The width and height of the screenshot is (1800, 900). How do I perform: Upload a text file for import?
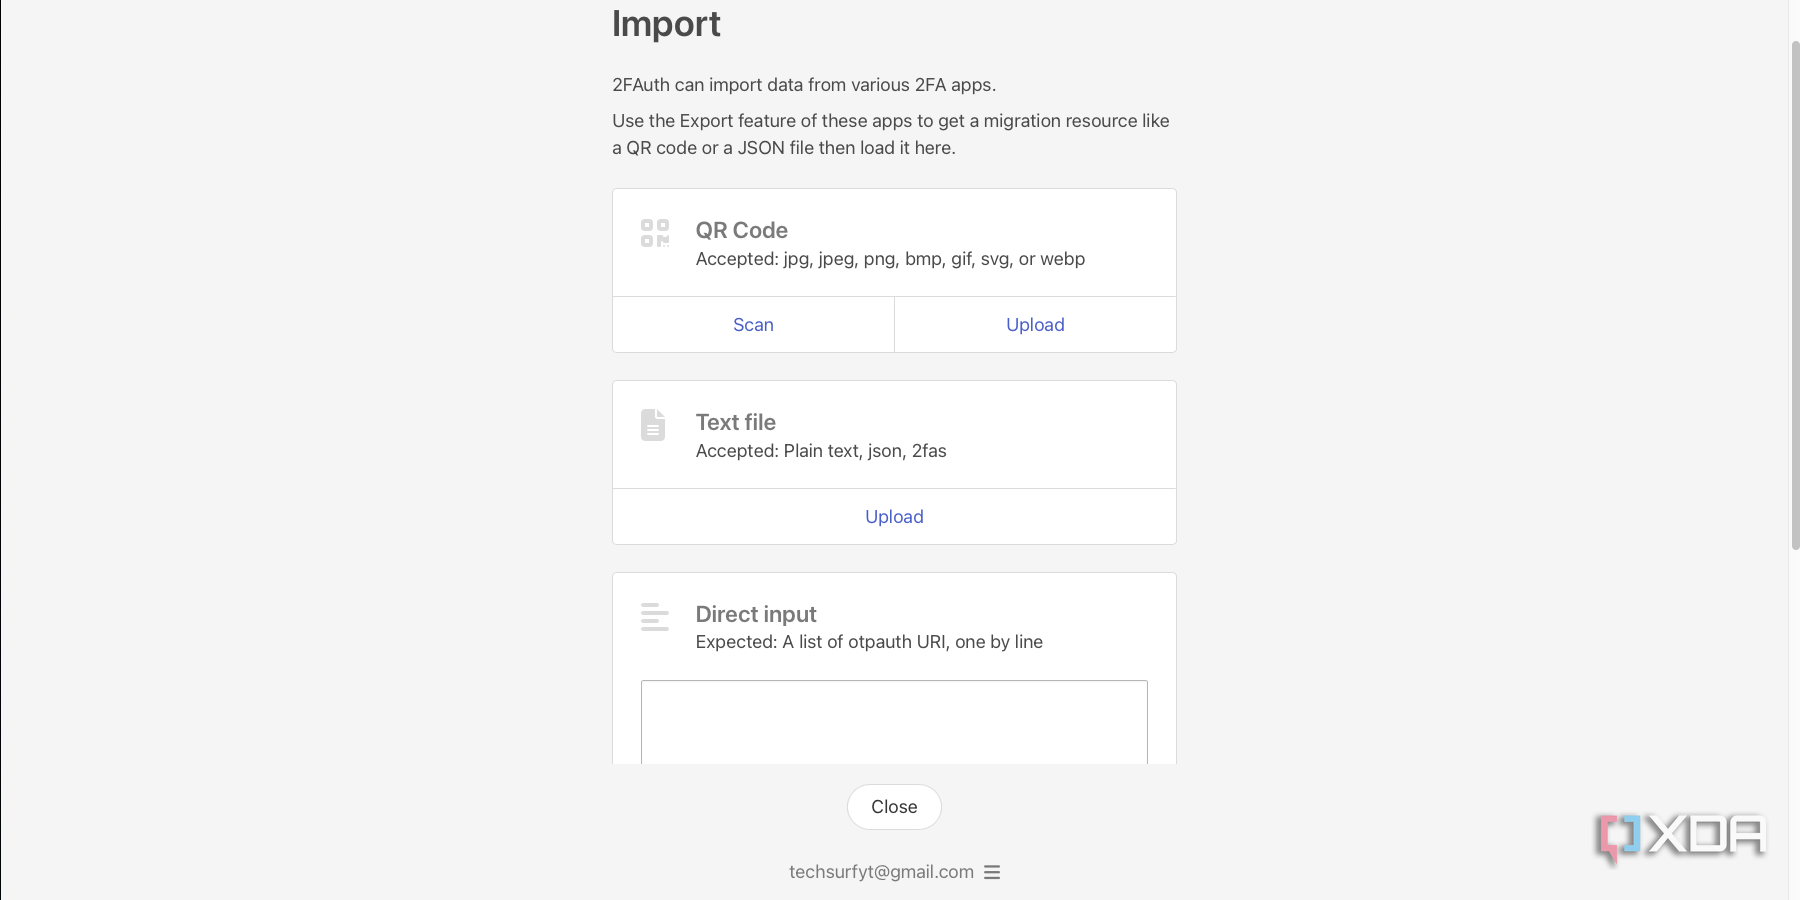point(894,517)
